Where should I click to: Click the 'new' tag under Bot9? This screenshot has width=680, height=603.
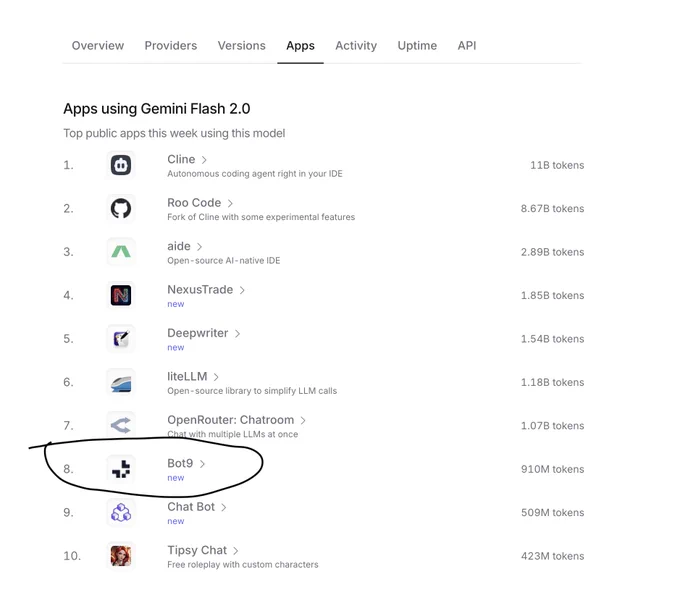click(176, 478)
